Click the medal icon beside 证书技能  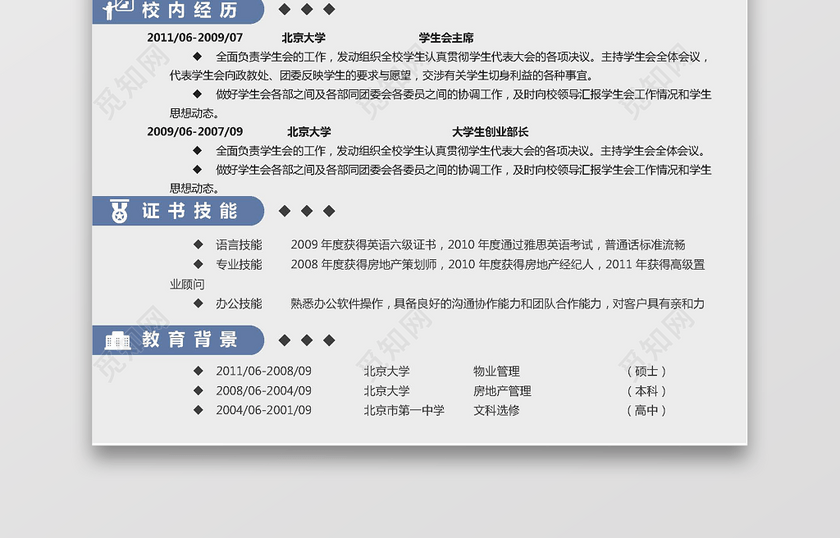(119, 211)
